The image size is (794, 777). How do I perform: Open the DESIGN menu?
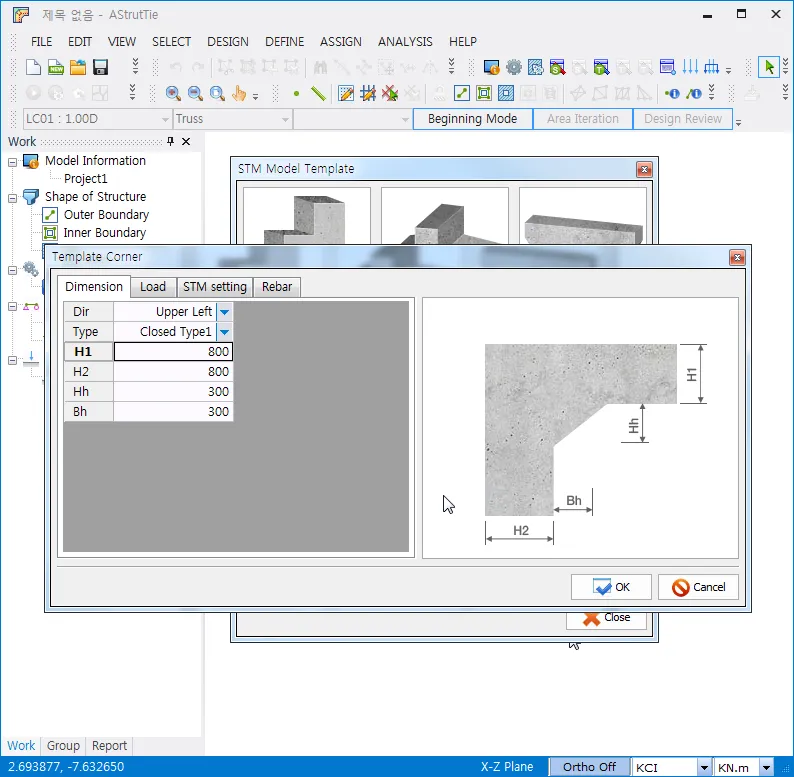(x=228, y=42)
